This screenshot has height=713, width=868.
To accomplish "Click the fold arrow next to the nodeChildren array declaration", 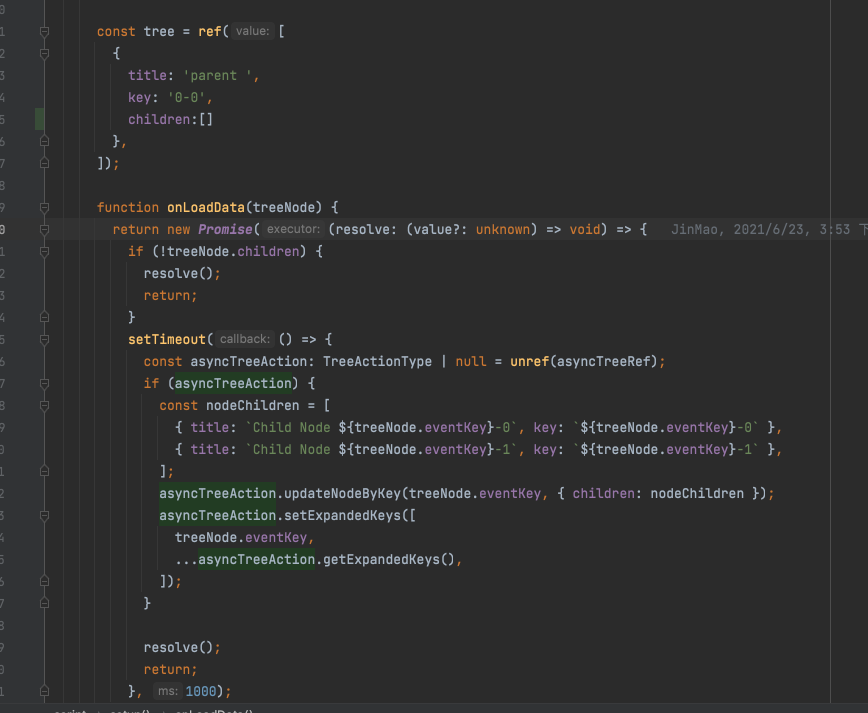I will tap(42, 405).
